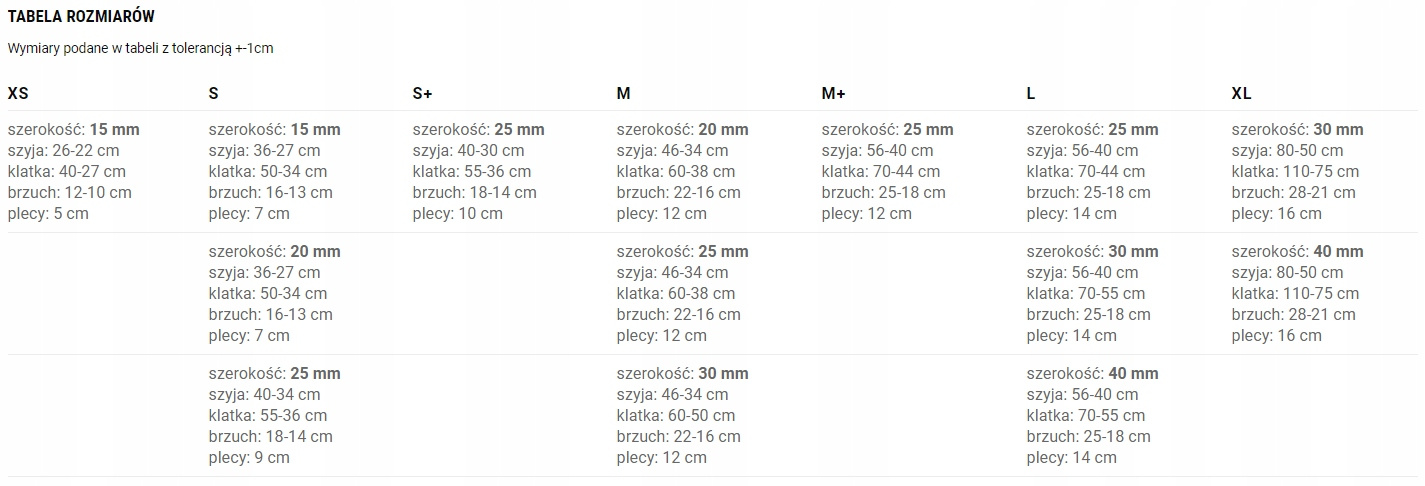The height and width of the screenshot is (486, 1425).
Task: Click XL size 40 mm width entry
Action: pos(1298,252)
